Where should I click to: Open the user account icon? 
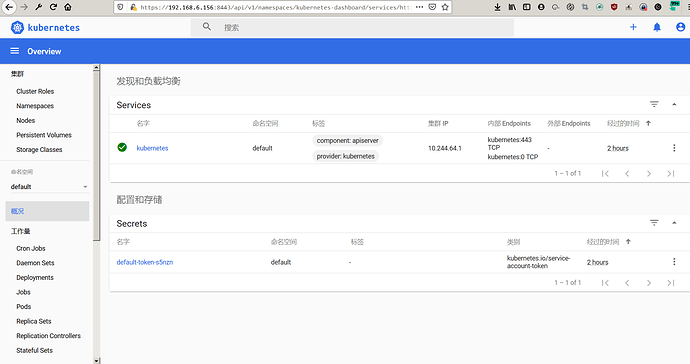click(x=680, y=27)
